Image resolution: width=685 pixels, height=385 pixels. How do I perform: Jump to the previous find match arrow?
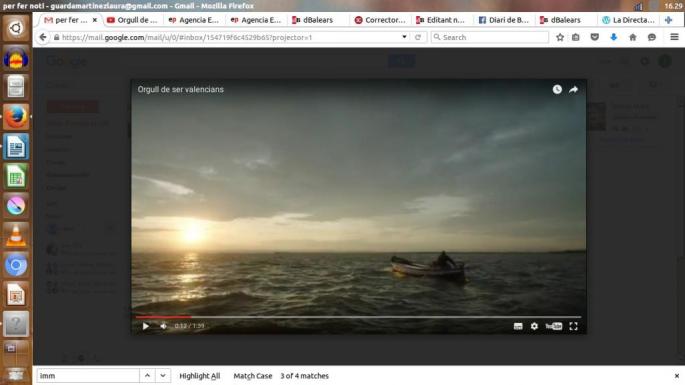point(147,376)
